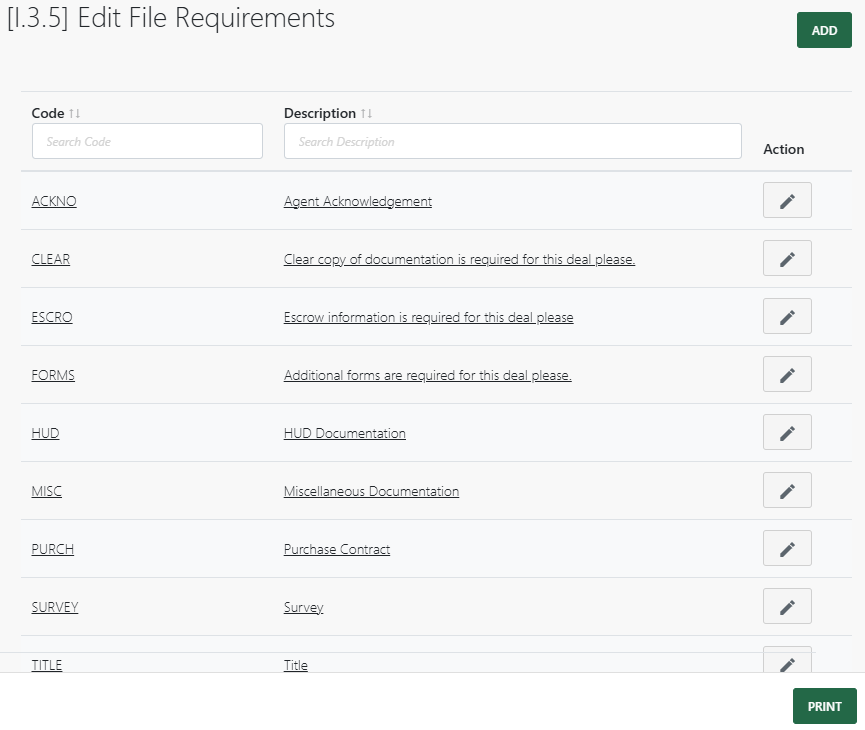Open the Miscellaneous Documentation description link

click(x=370, y=491)
